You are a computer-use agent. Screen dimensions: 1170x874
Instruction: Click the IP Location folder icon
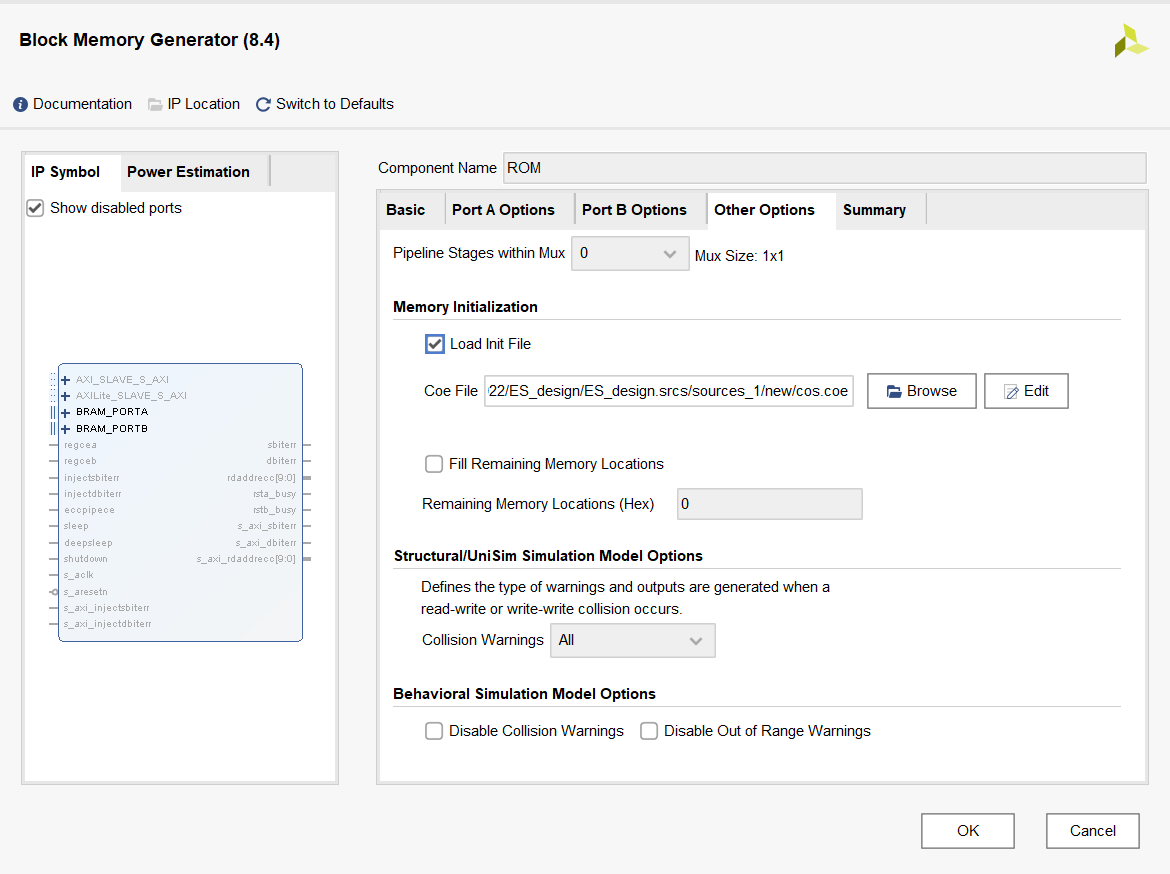tap(155, 105)
